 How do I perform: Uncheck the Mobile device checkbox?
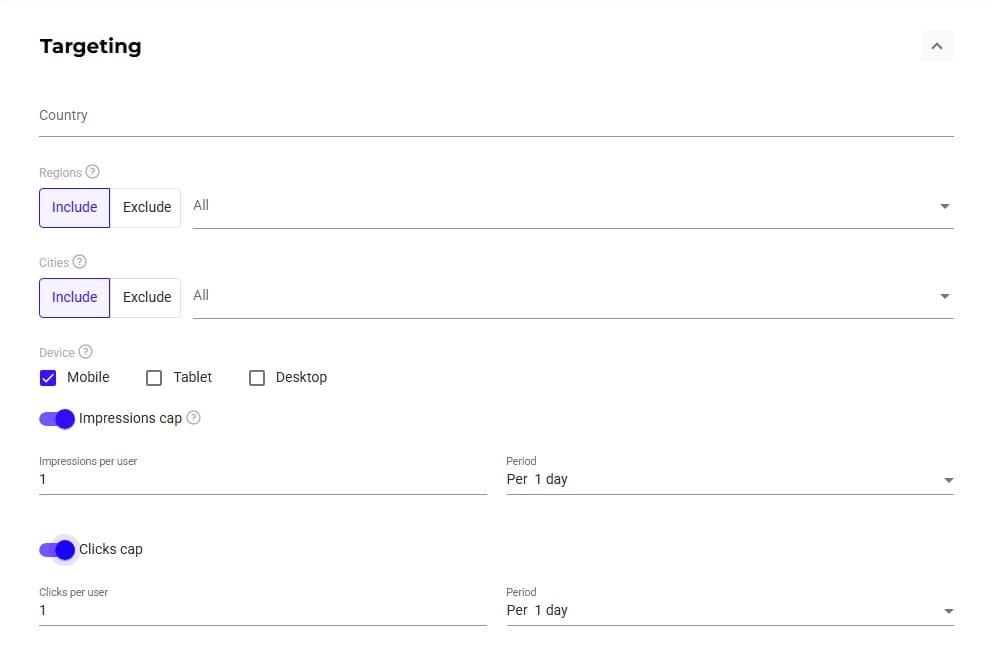(x=48, y=378)
